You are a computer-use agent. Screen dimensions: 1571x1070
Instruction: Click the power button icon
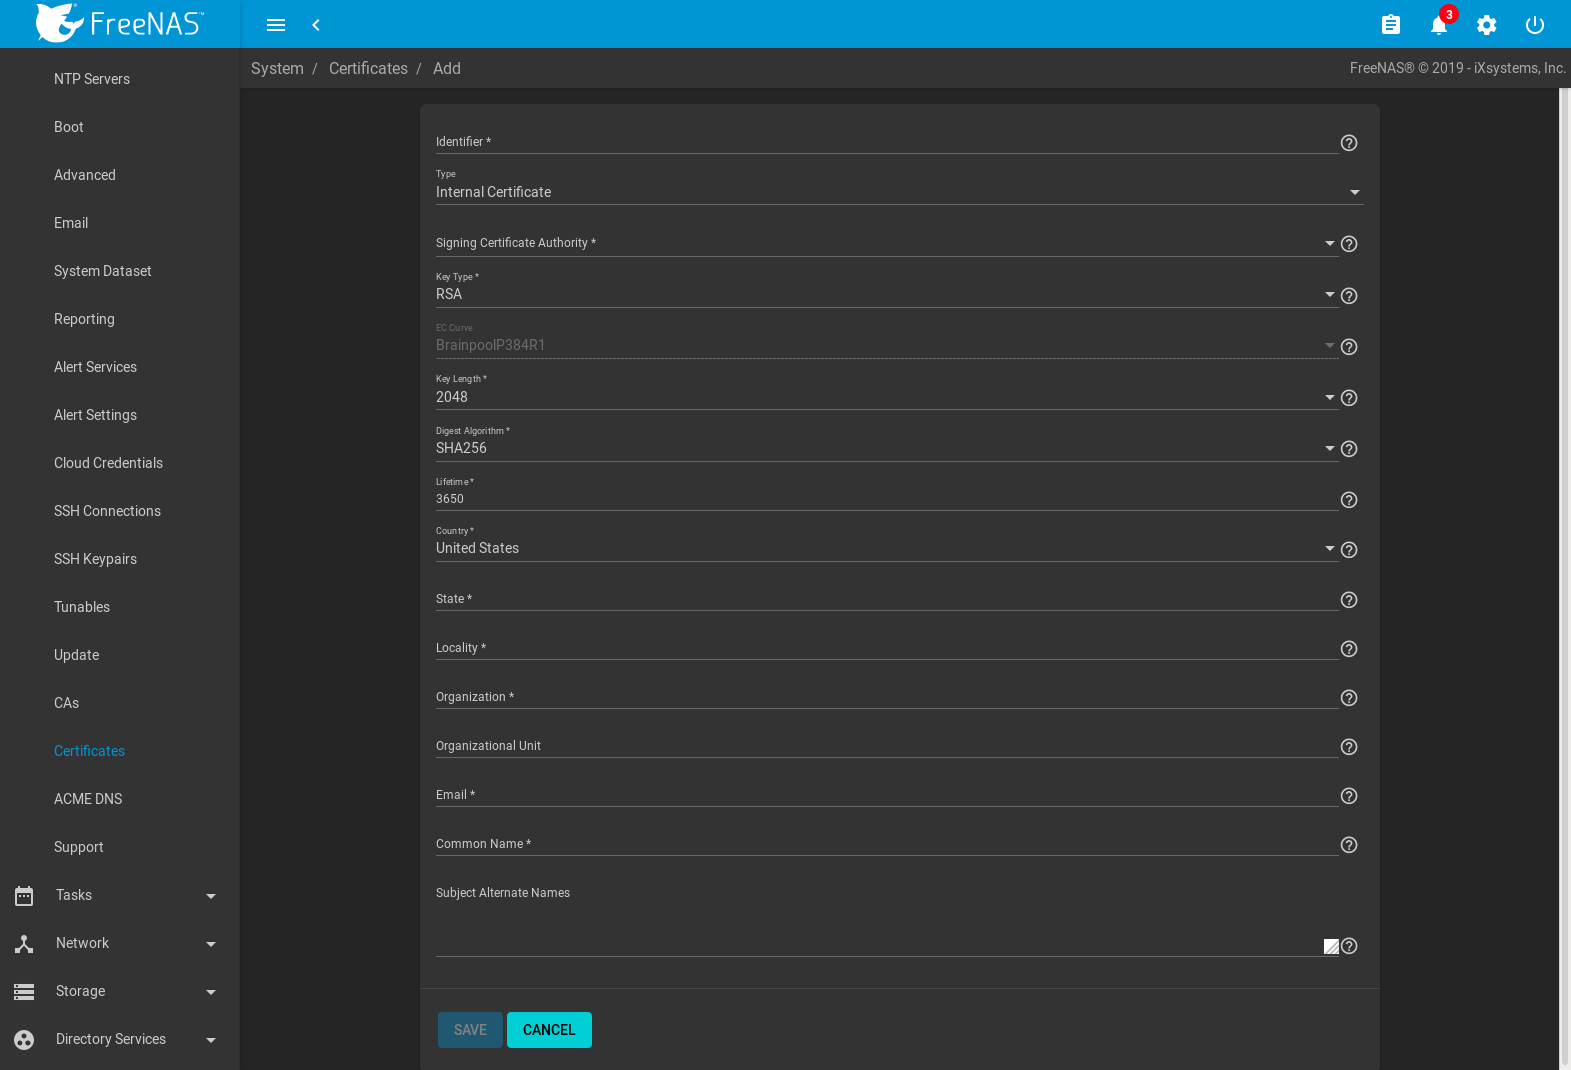1535,25
